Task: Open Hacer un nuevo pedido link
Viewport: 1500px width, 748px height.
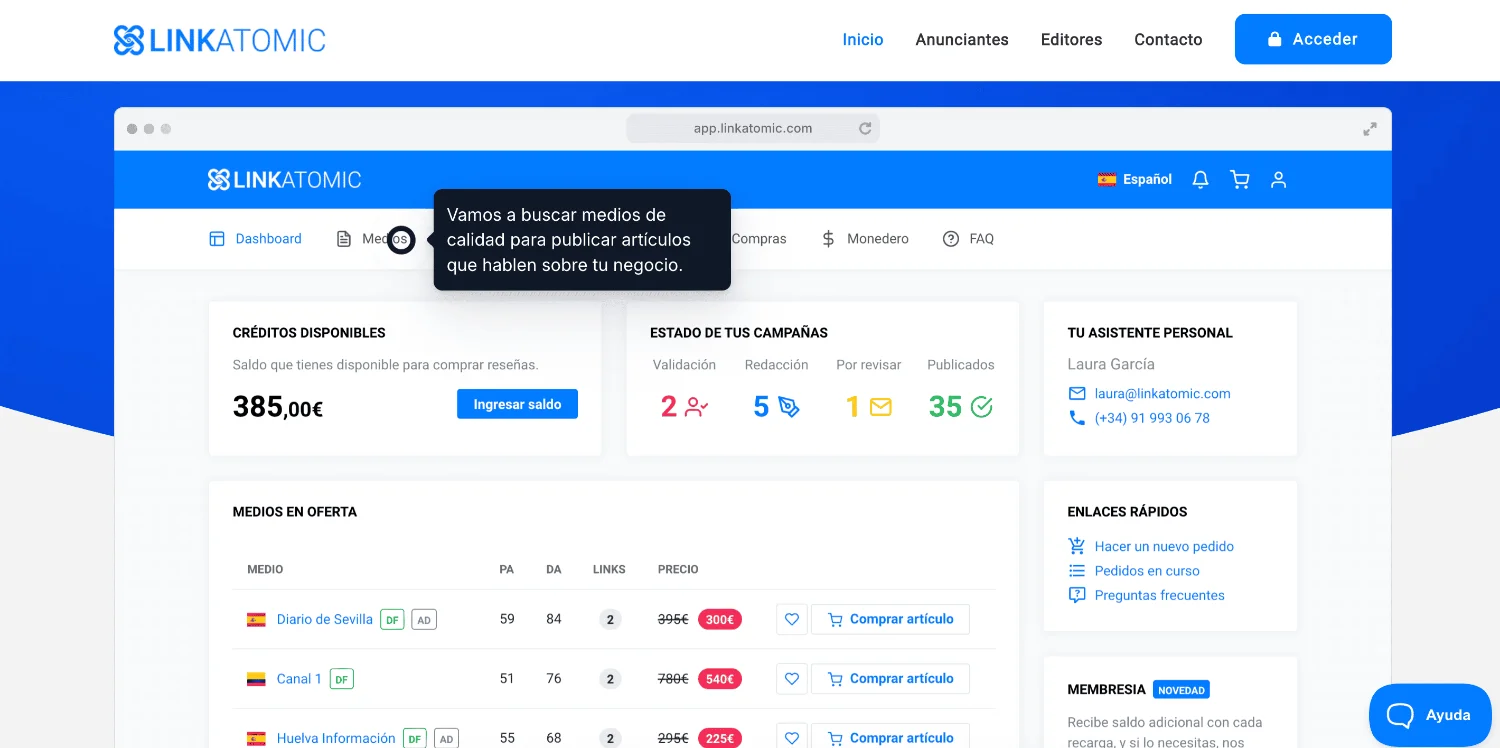Action: click(x=1164, y=546)
